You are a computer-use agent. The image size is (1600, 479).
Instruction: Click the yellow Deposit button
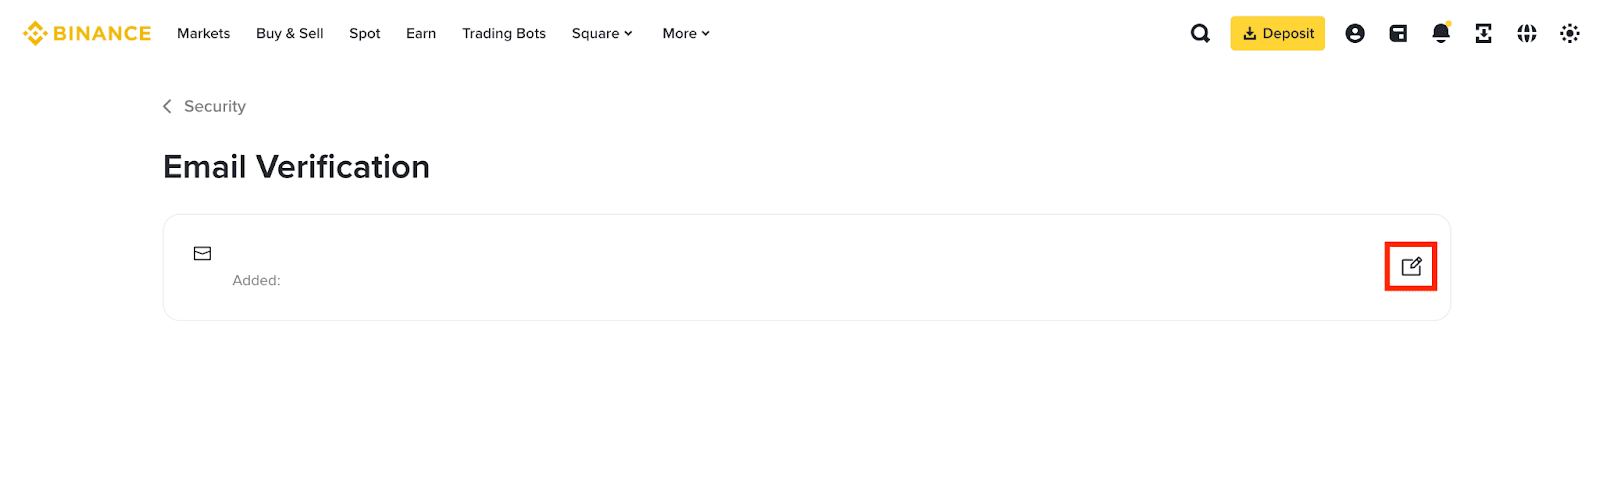1277,33
